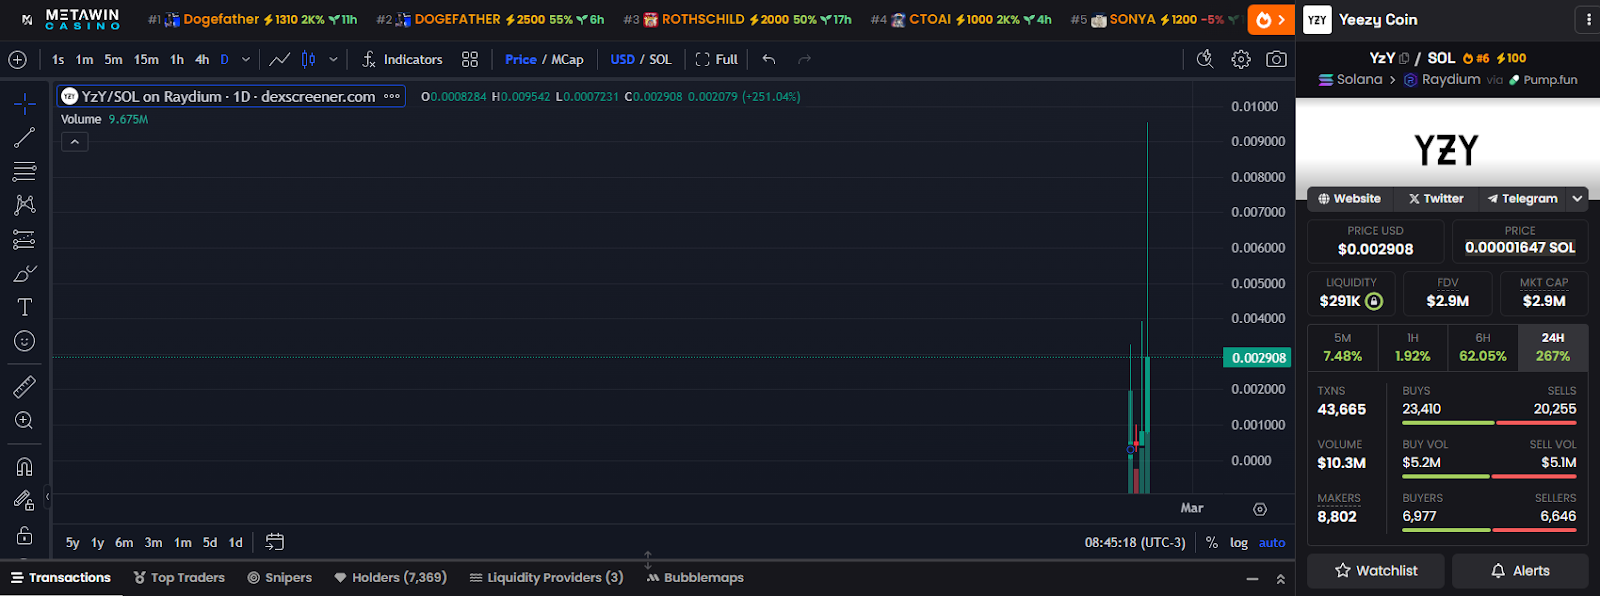Undo the last chart action

pos(768,60)
